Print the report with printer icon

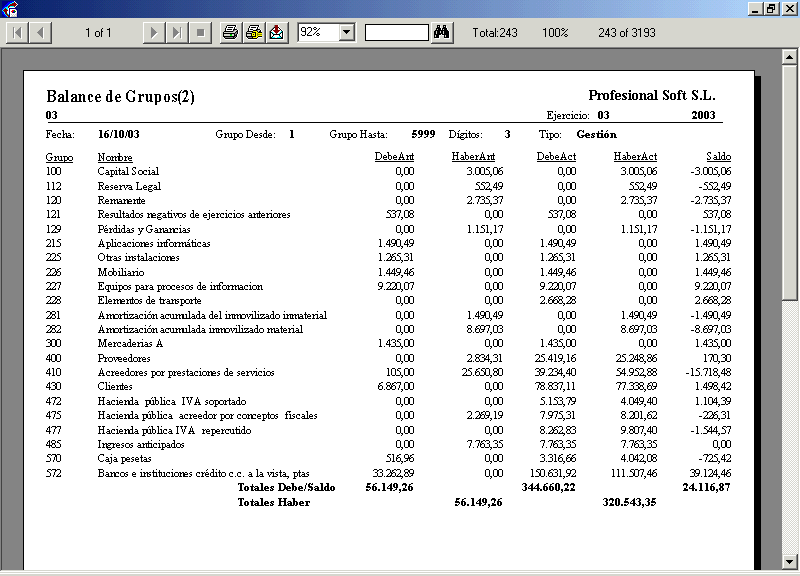[231, 33]
